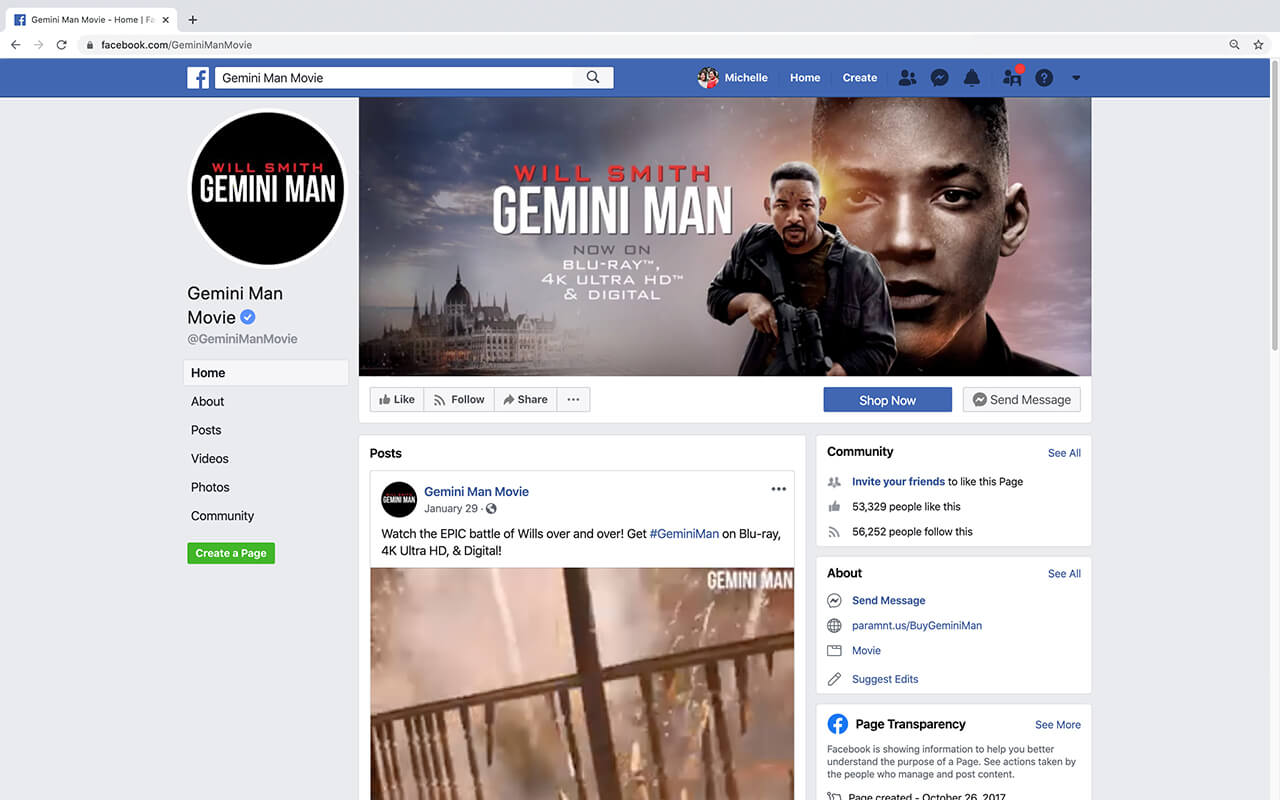Go to the Home link in the header
The height and width of the screenshot is (800, 1280).
pyautogui.click(x=805, y=77)
